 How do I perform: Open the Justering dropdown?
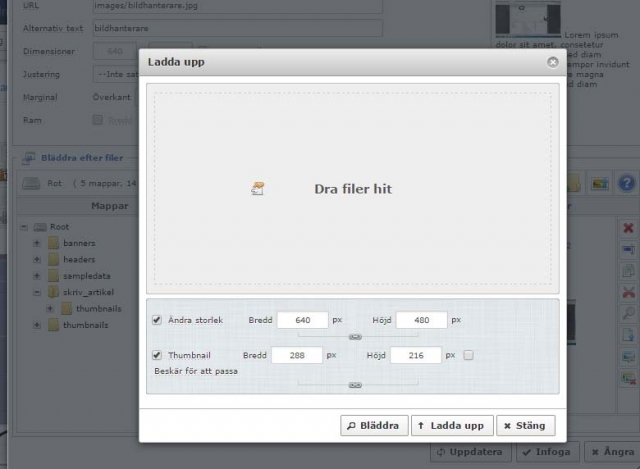click(115, 74)
